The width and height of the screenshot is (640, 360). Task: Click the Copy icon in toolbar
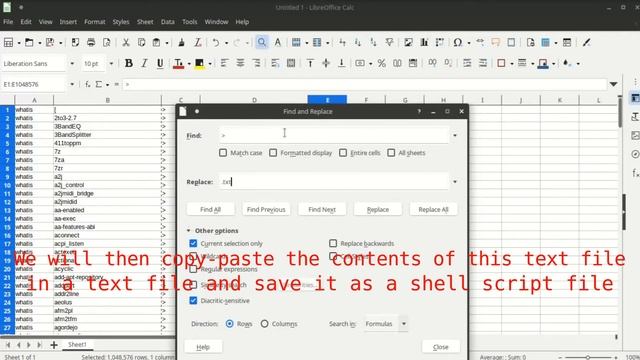click(x=141, y=42)
